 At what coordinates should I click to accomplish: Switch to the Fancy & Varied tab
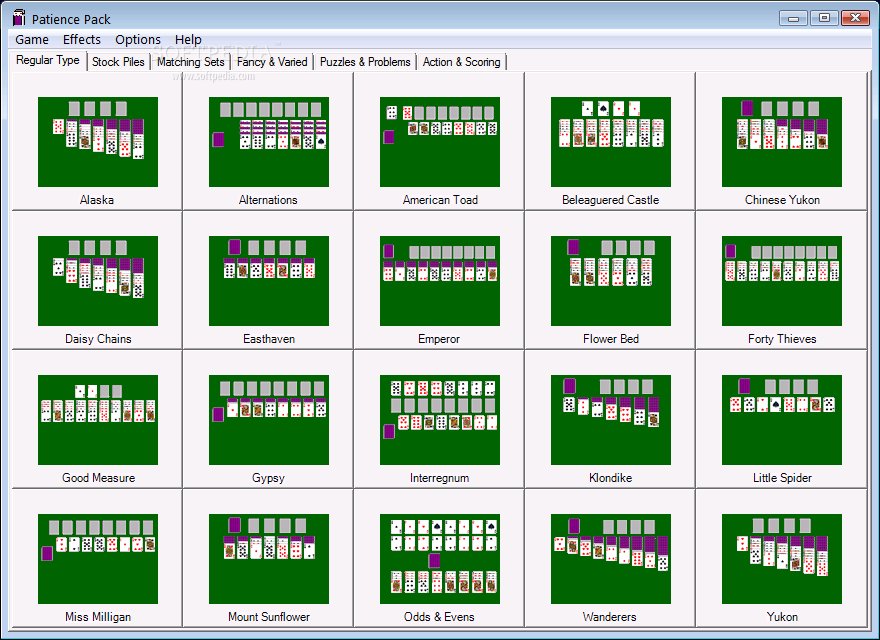(272, 62)
